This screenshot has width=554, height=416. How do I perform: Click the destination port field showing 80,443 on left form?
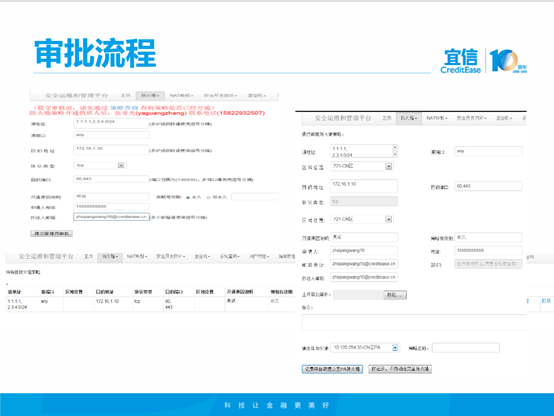click(111, 179)
